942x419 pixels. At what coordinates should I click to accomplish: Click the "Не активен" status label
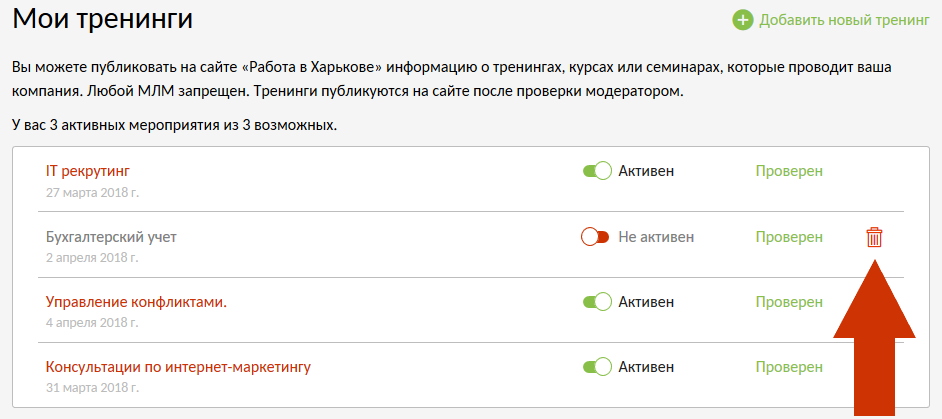pyautogui.click(x=656, y=237)
